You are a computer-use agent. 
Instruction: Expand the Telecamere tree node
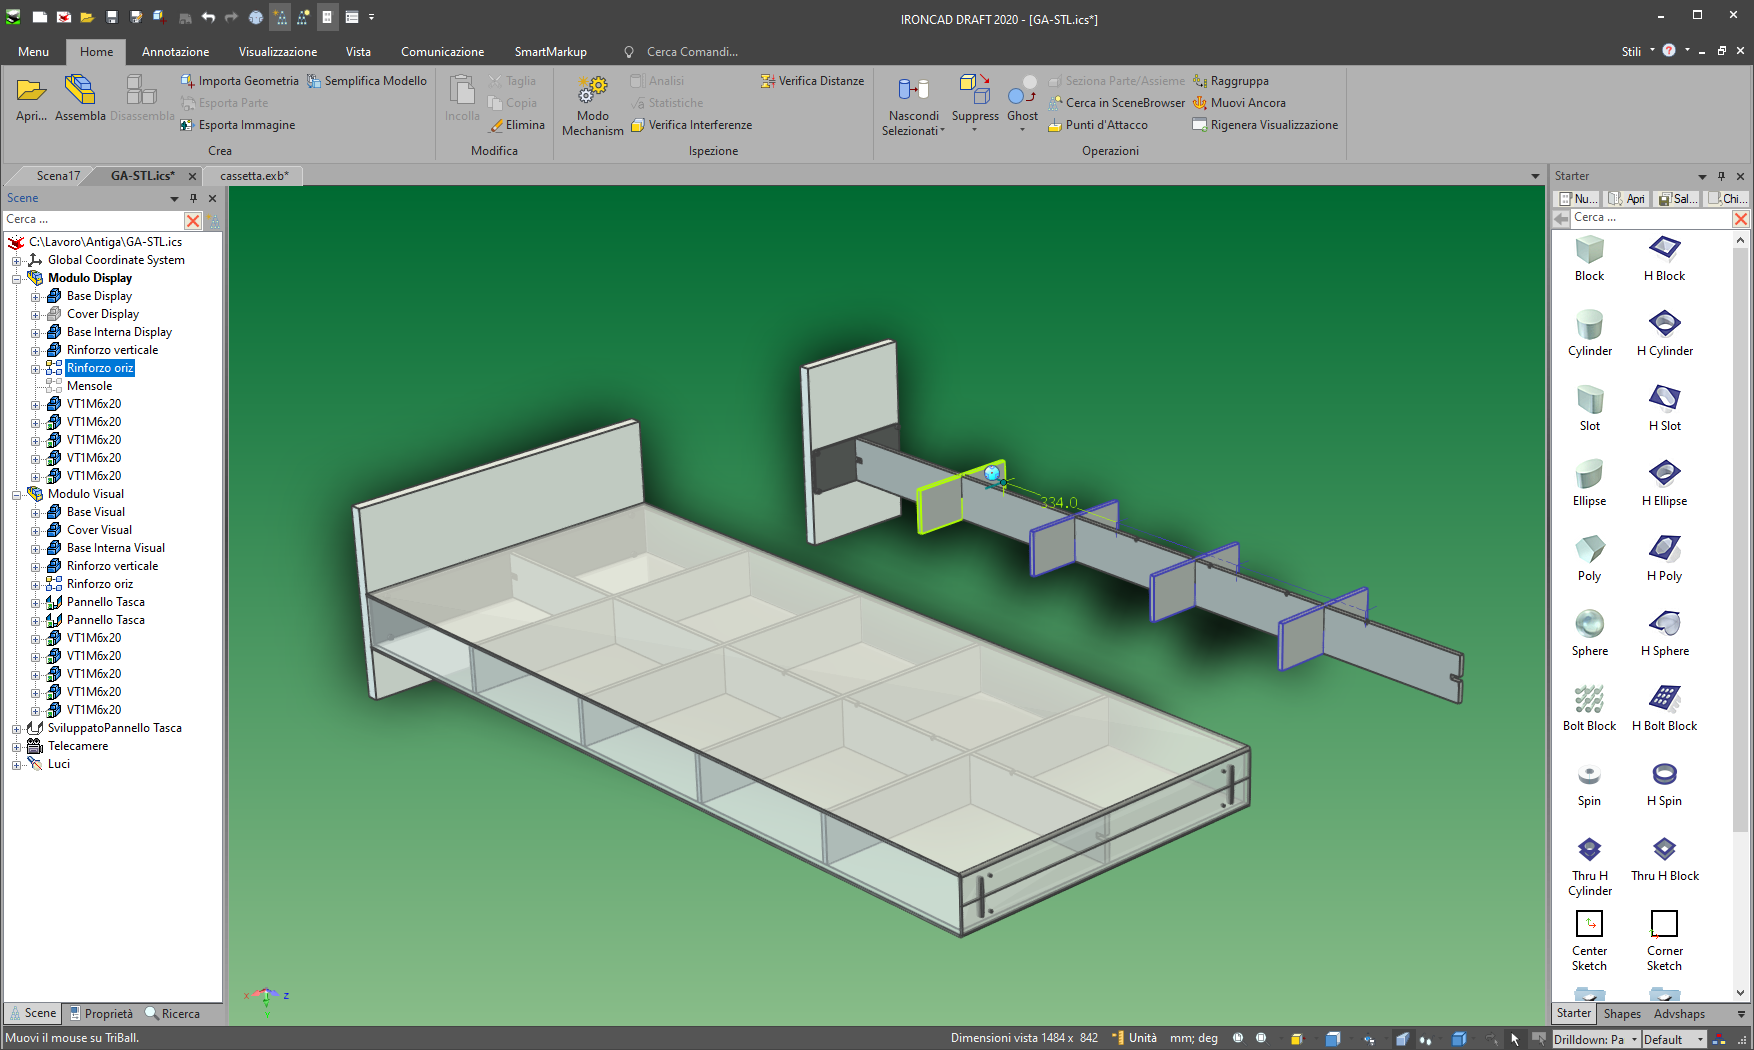17,747
